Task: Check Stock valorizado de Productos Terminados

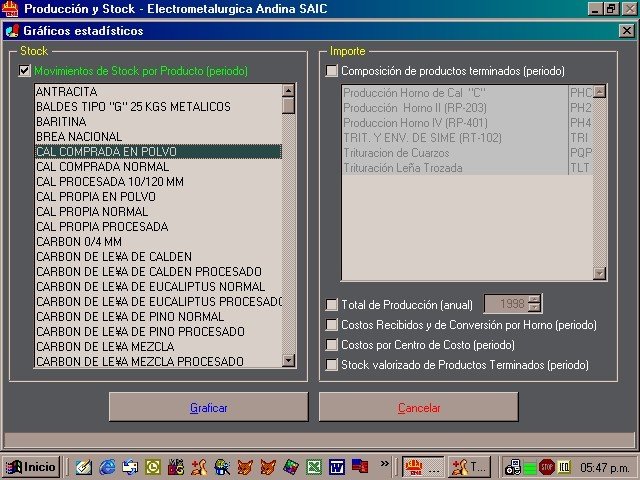Action: click(x=332, y=364)
